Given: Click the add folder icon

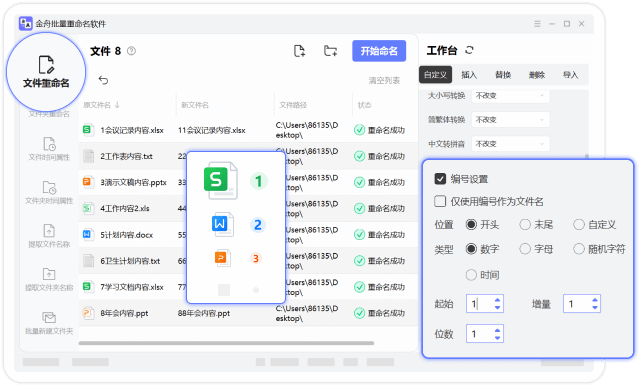Looking at the screenshot, I should (x=330, y=51).
